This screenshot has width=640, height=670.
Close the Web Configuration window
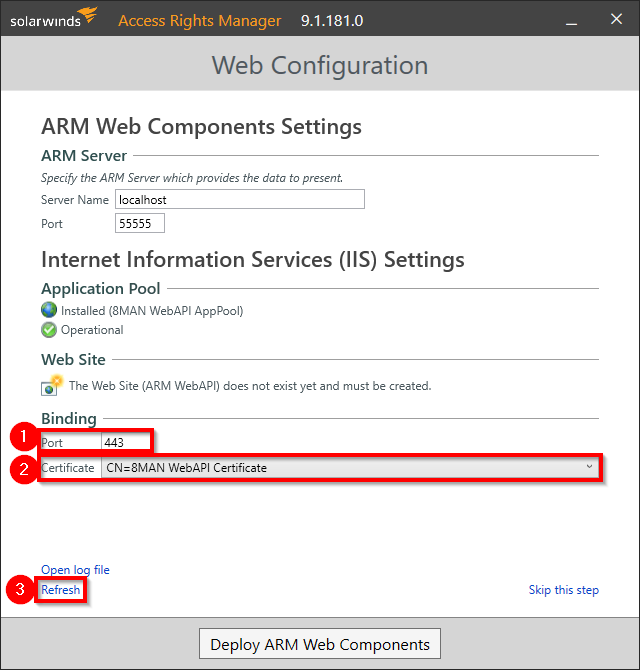(x=616, y=19)
